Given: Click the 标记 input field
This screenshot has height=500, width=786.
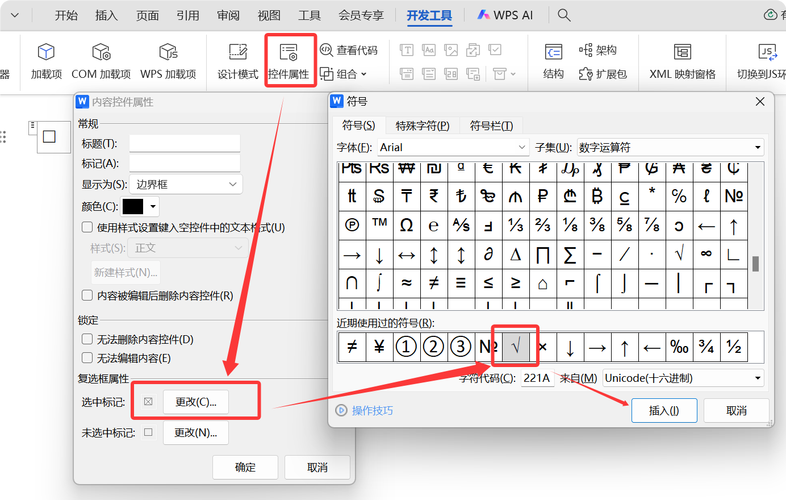Looking at the screenshot, I should [x=184, y=163].
